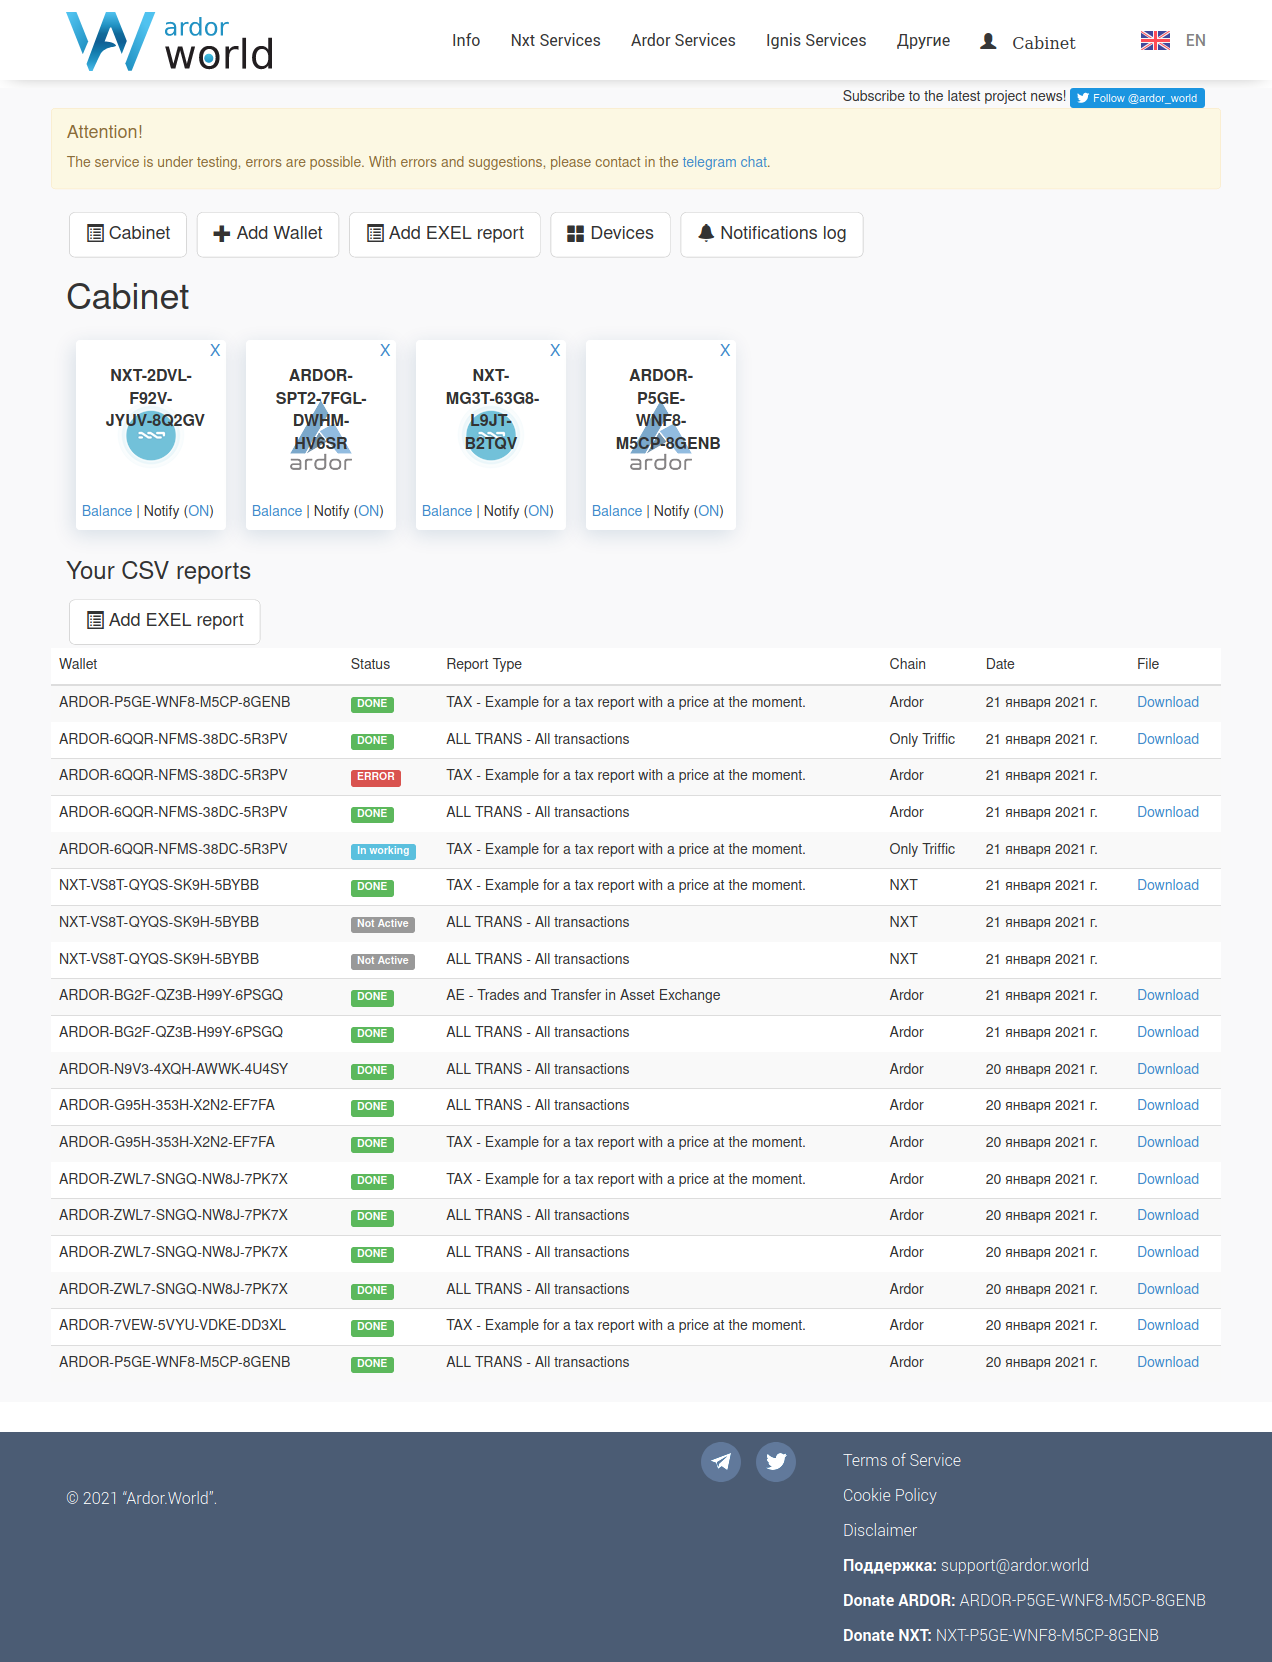
Task: Download the last ARDOR-P5GE ALL TRANS report
Action: (x=1168, y=1362)
